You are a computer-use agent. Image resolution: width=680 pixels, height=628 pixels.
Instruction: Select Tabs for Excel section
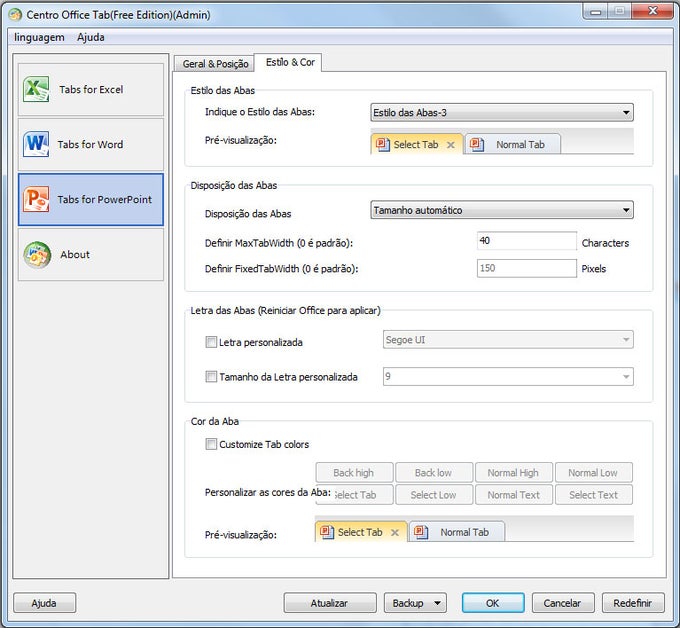coord(91,89)
